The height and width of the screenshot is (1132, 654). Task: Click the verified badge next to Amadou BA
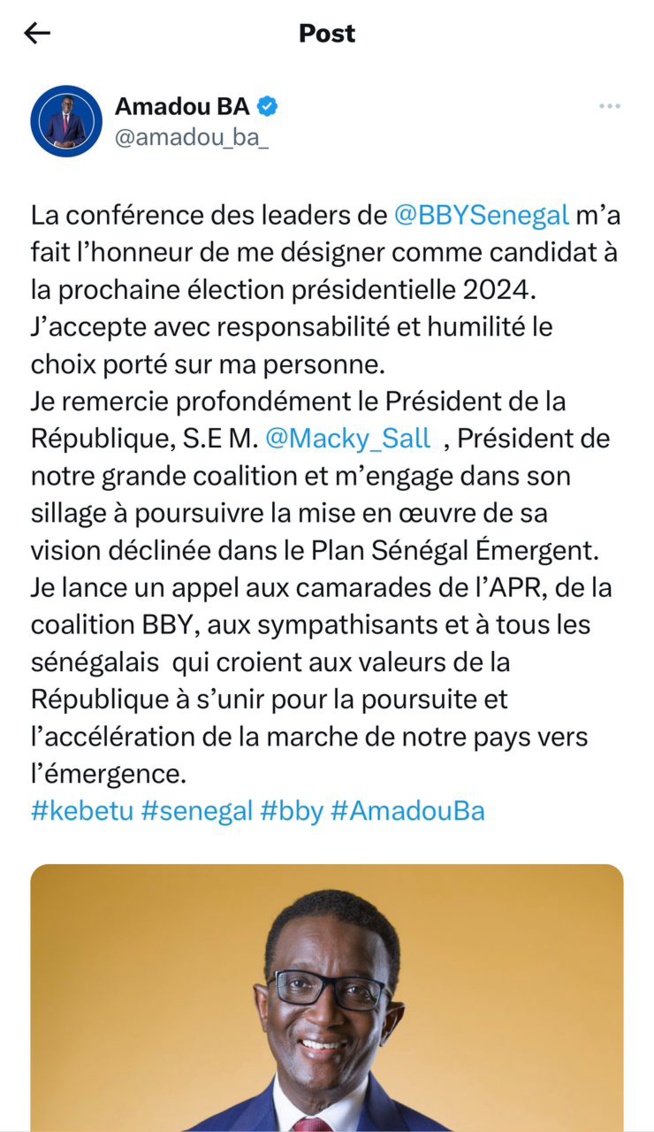[x=266, y=105]
